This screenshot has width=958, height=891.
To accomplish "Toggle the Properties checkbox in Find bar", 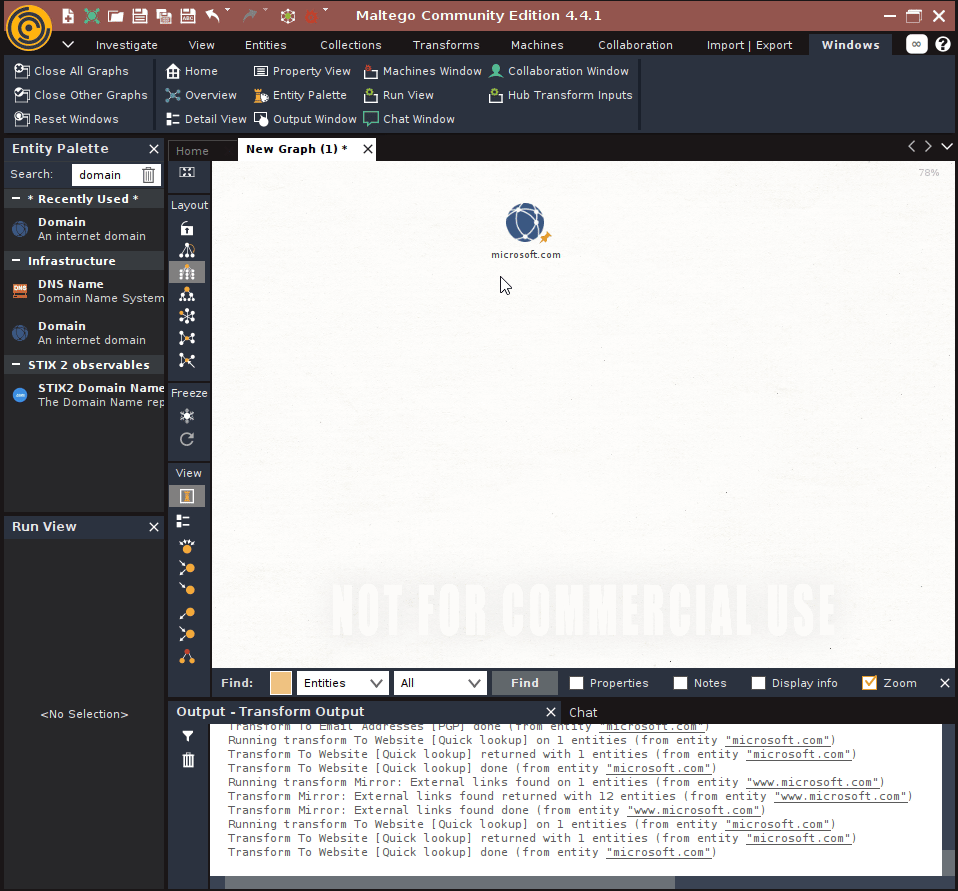I will coord(576,683).
